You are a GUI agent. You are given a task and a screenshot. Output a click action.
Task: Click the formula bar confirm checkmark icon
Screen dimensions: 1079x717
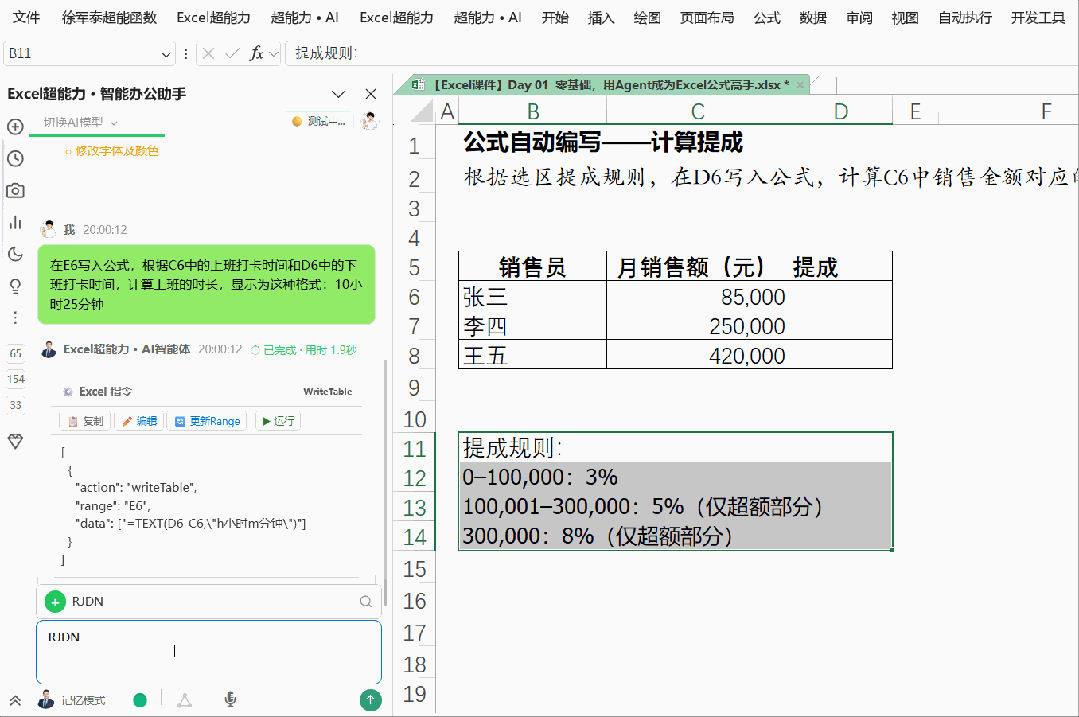tap(233, 53)
